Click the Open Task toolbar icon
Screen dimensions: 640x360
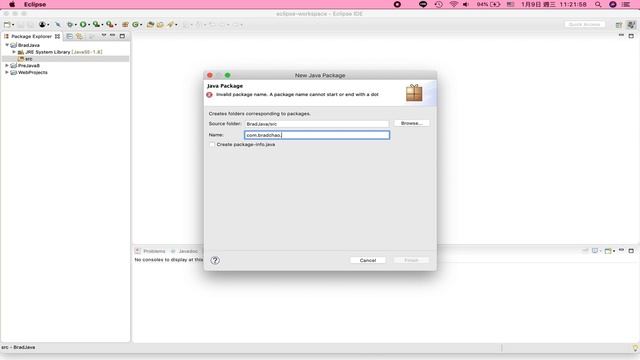click(160, 24)
